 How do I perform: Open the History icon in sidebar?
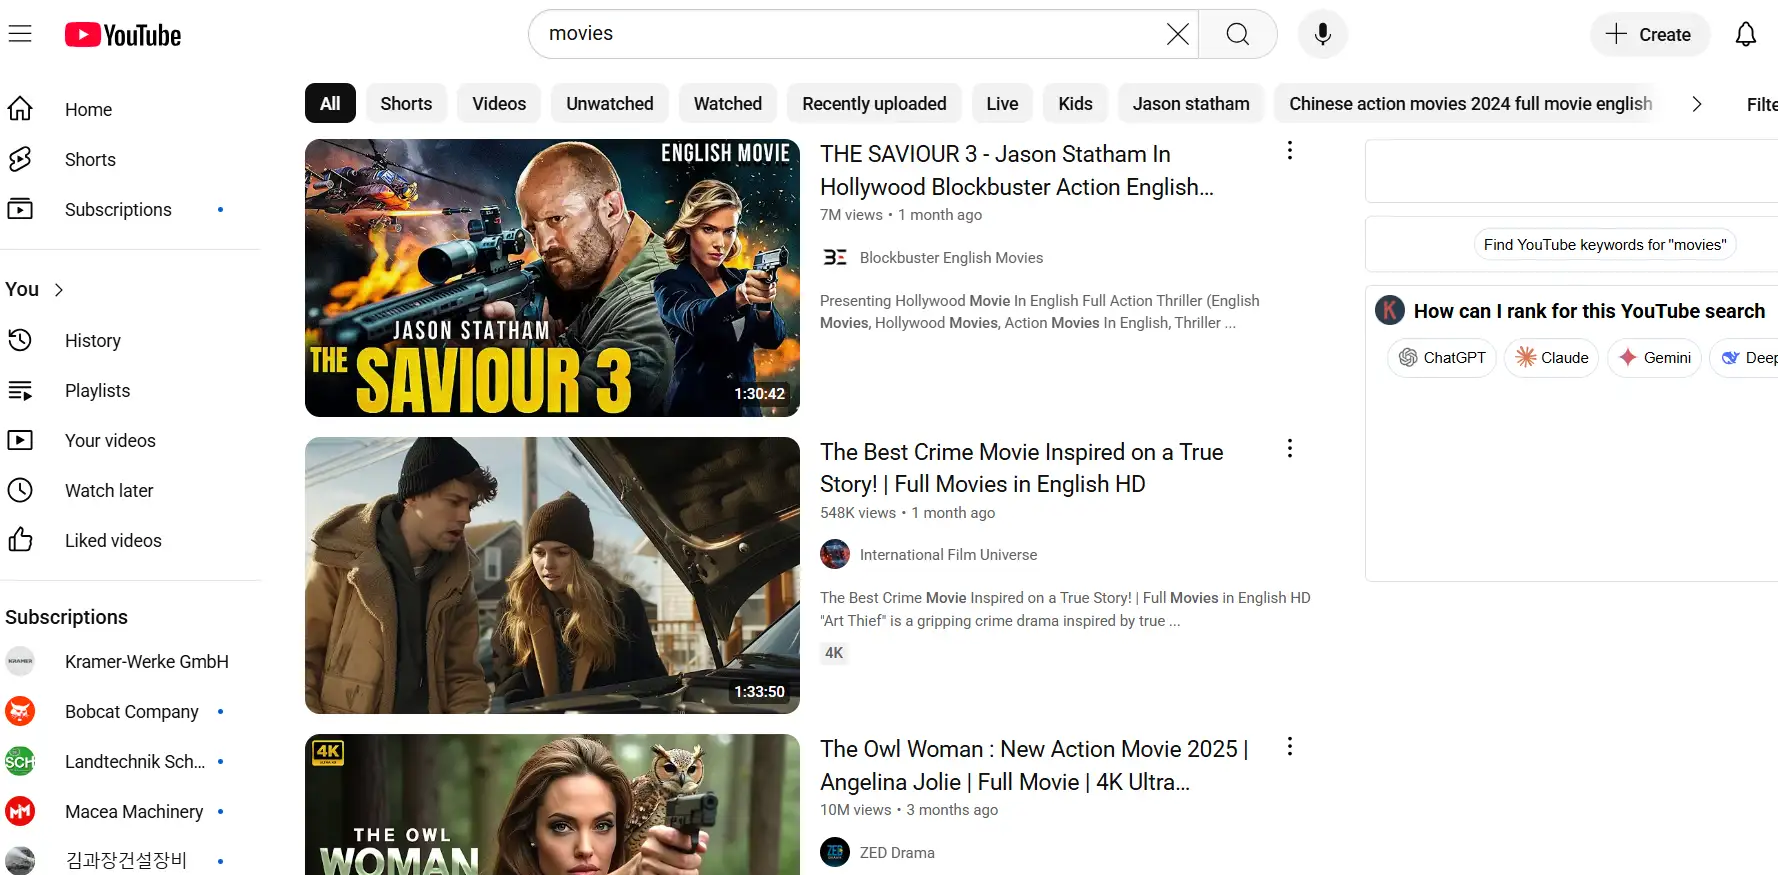click(x=20, y=340)
